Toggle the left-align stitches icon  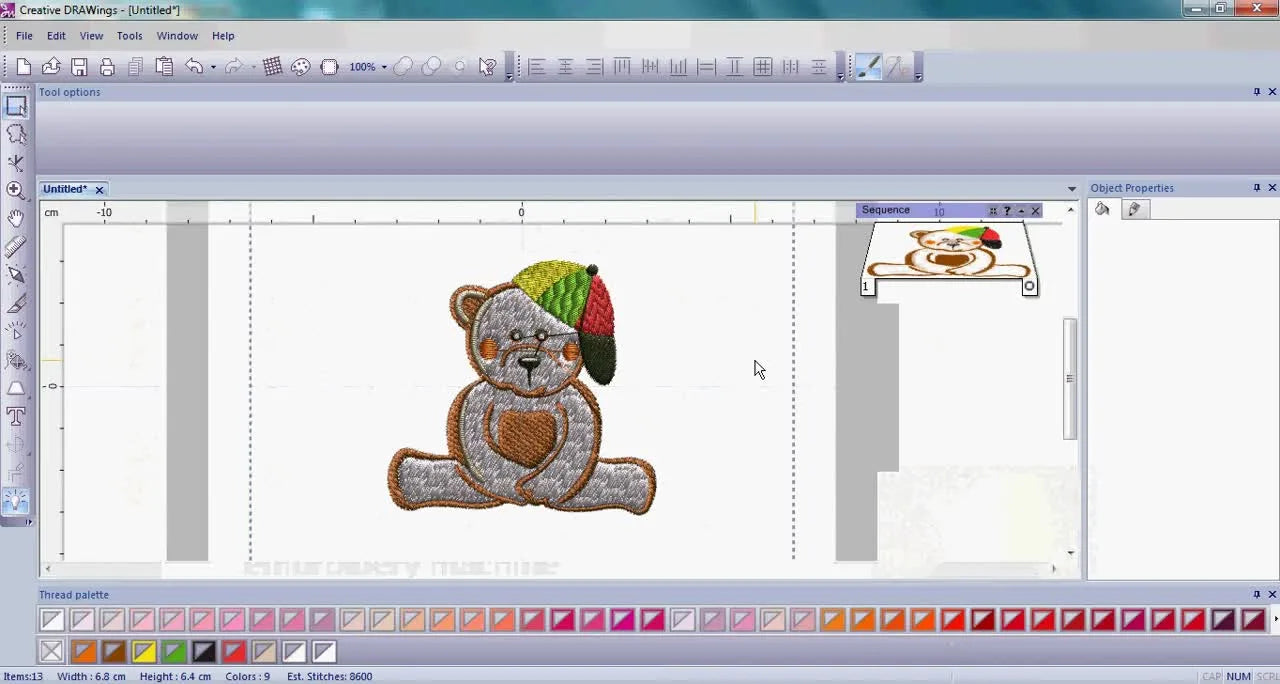click(536, 66)
